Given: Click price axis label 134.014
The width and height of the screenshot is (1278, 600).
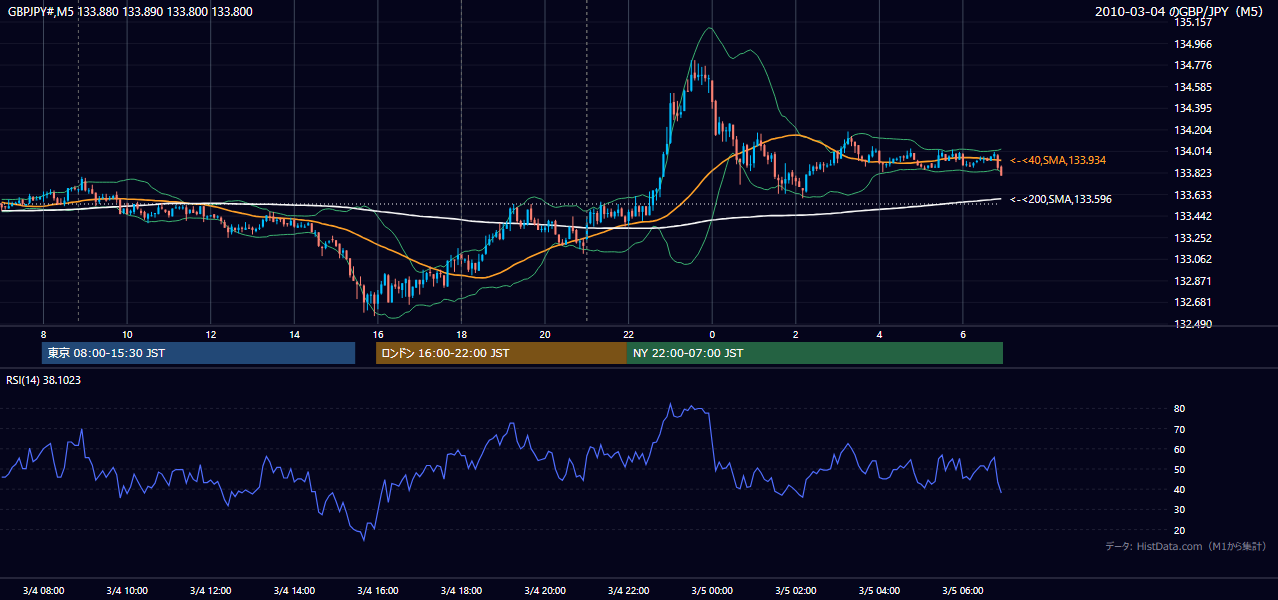Looking at the screenshot, I should (x=1193, y=151).
